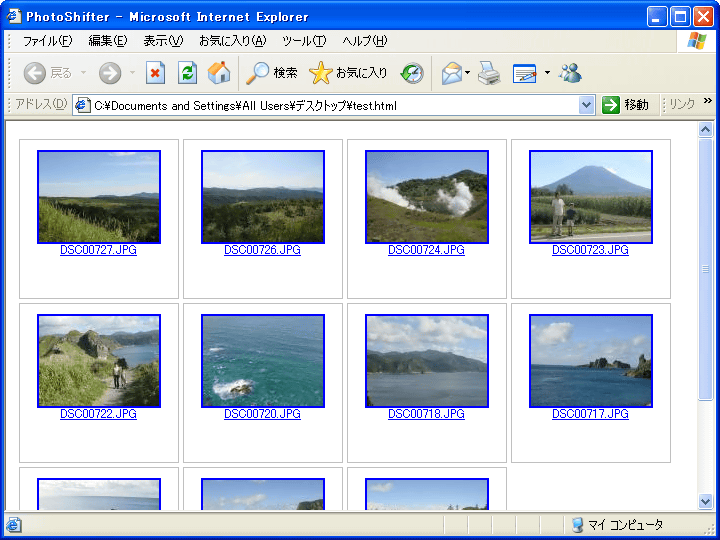Click the DSC00724 steaming hillside thumbnail

click(427, 197)
